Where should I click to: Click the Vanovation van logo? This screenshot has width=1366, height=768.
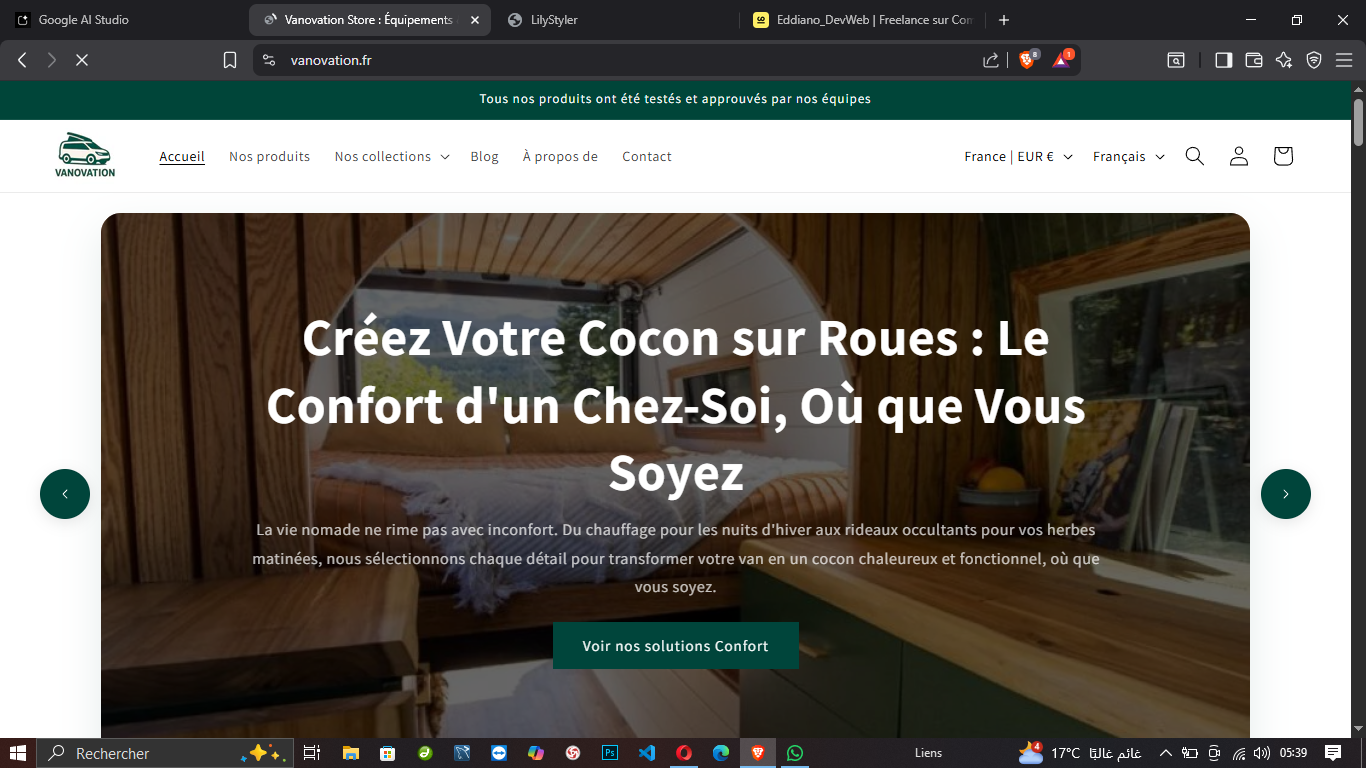[85, 155]
